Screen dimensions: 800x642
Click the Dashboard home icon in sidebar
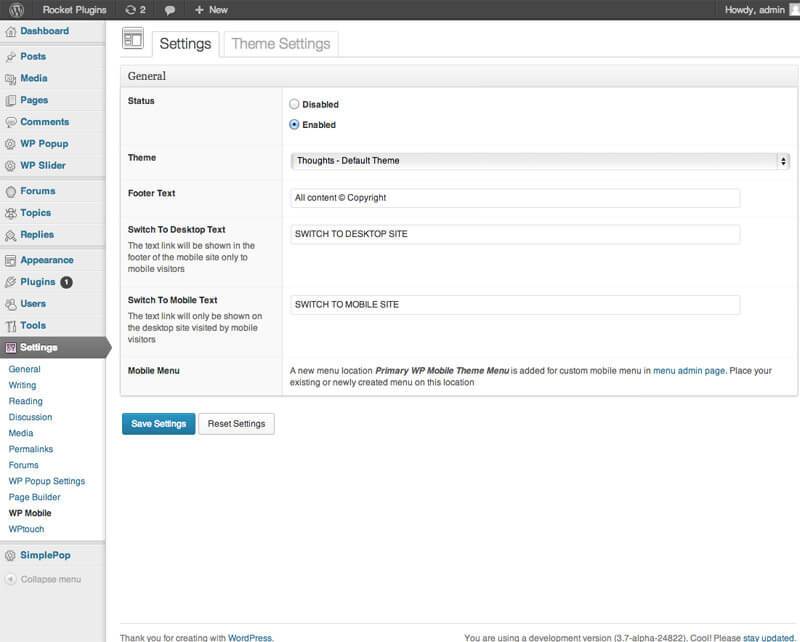(x=10, y=32)
